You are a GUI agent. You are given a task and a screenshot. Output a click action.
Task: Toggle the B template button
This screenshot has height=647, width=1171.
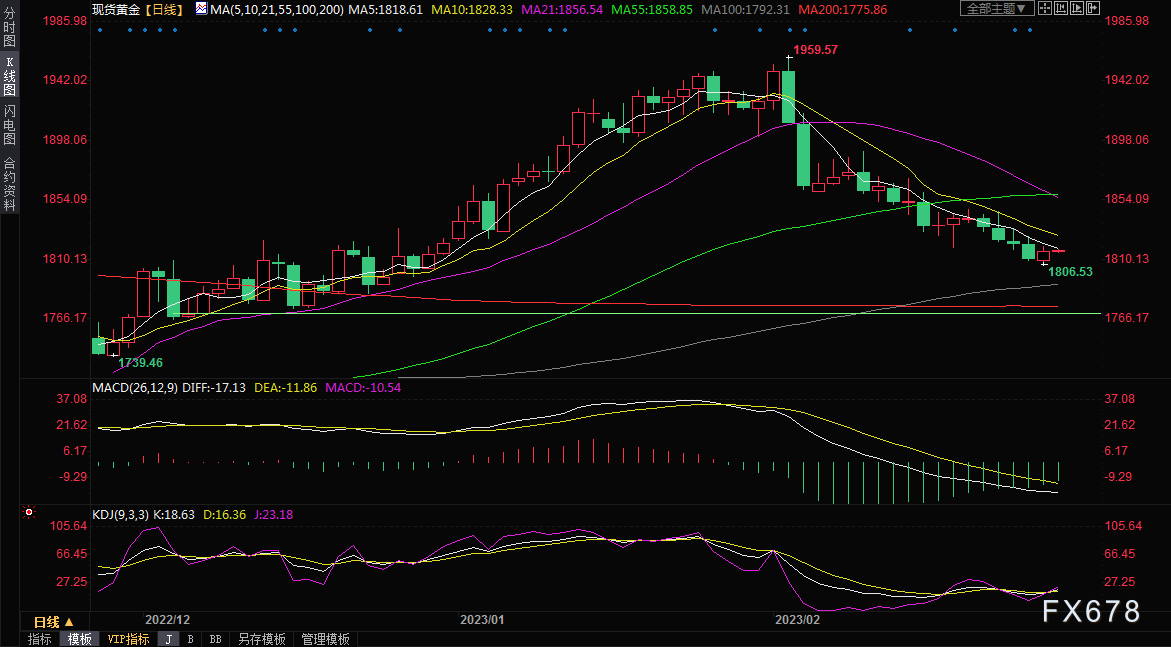click(190, 639)
